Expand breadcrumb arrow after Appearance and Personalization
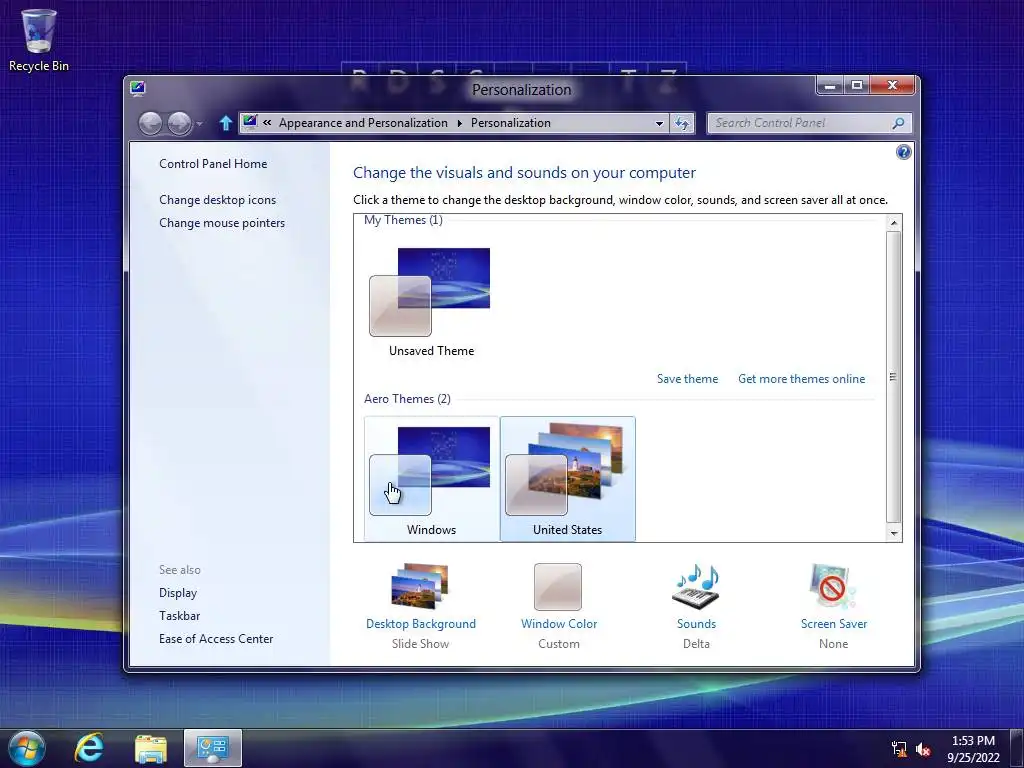This screenshot has width=1024, height=768. [460, 123]
